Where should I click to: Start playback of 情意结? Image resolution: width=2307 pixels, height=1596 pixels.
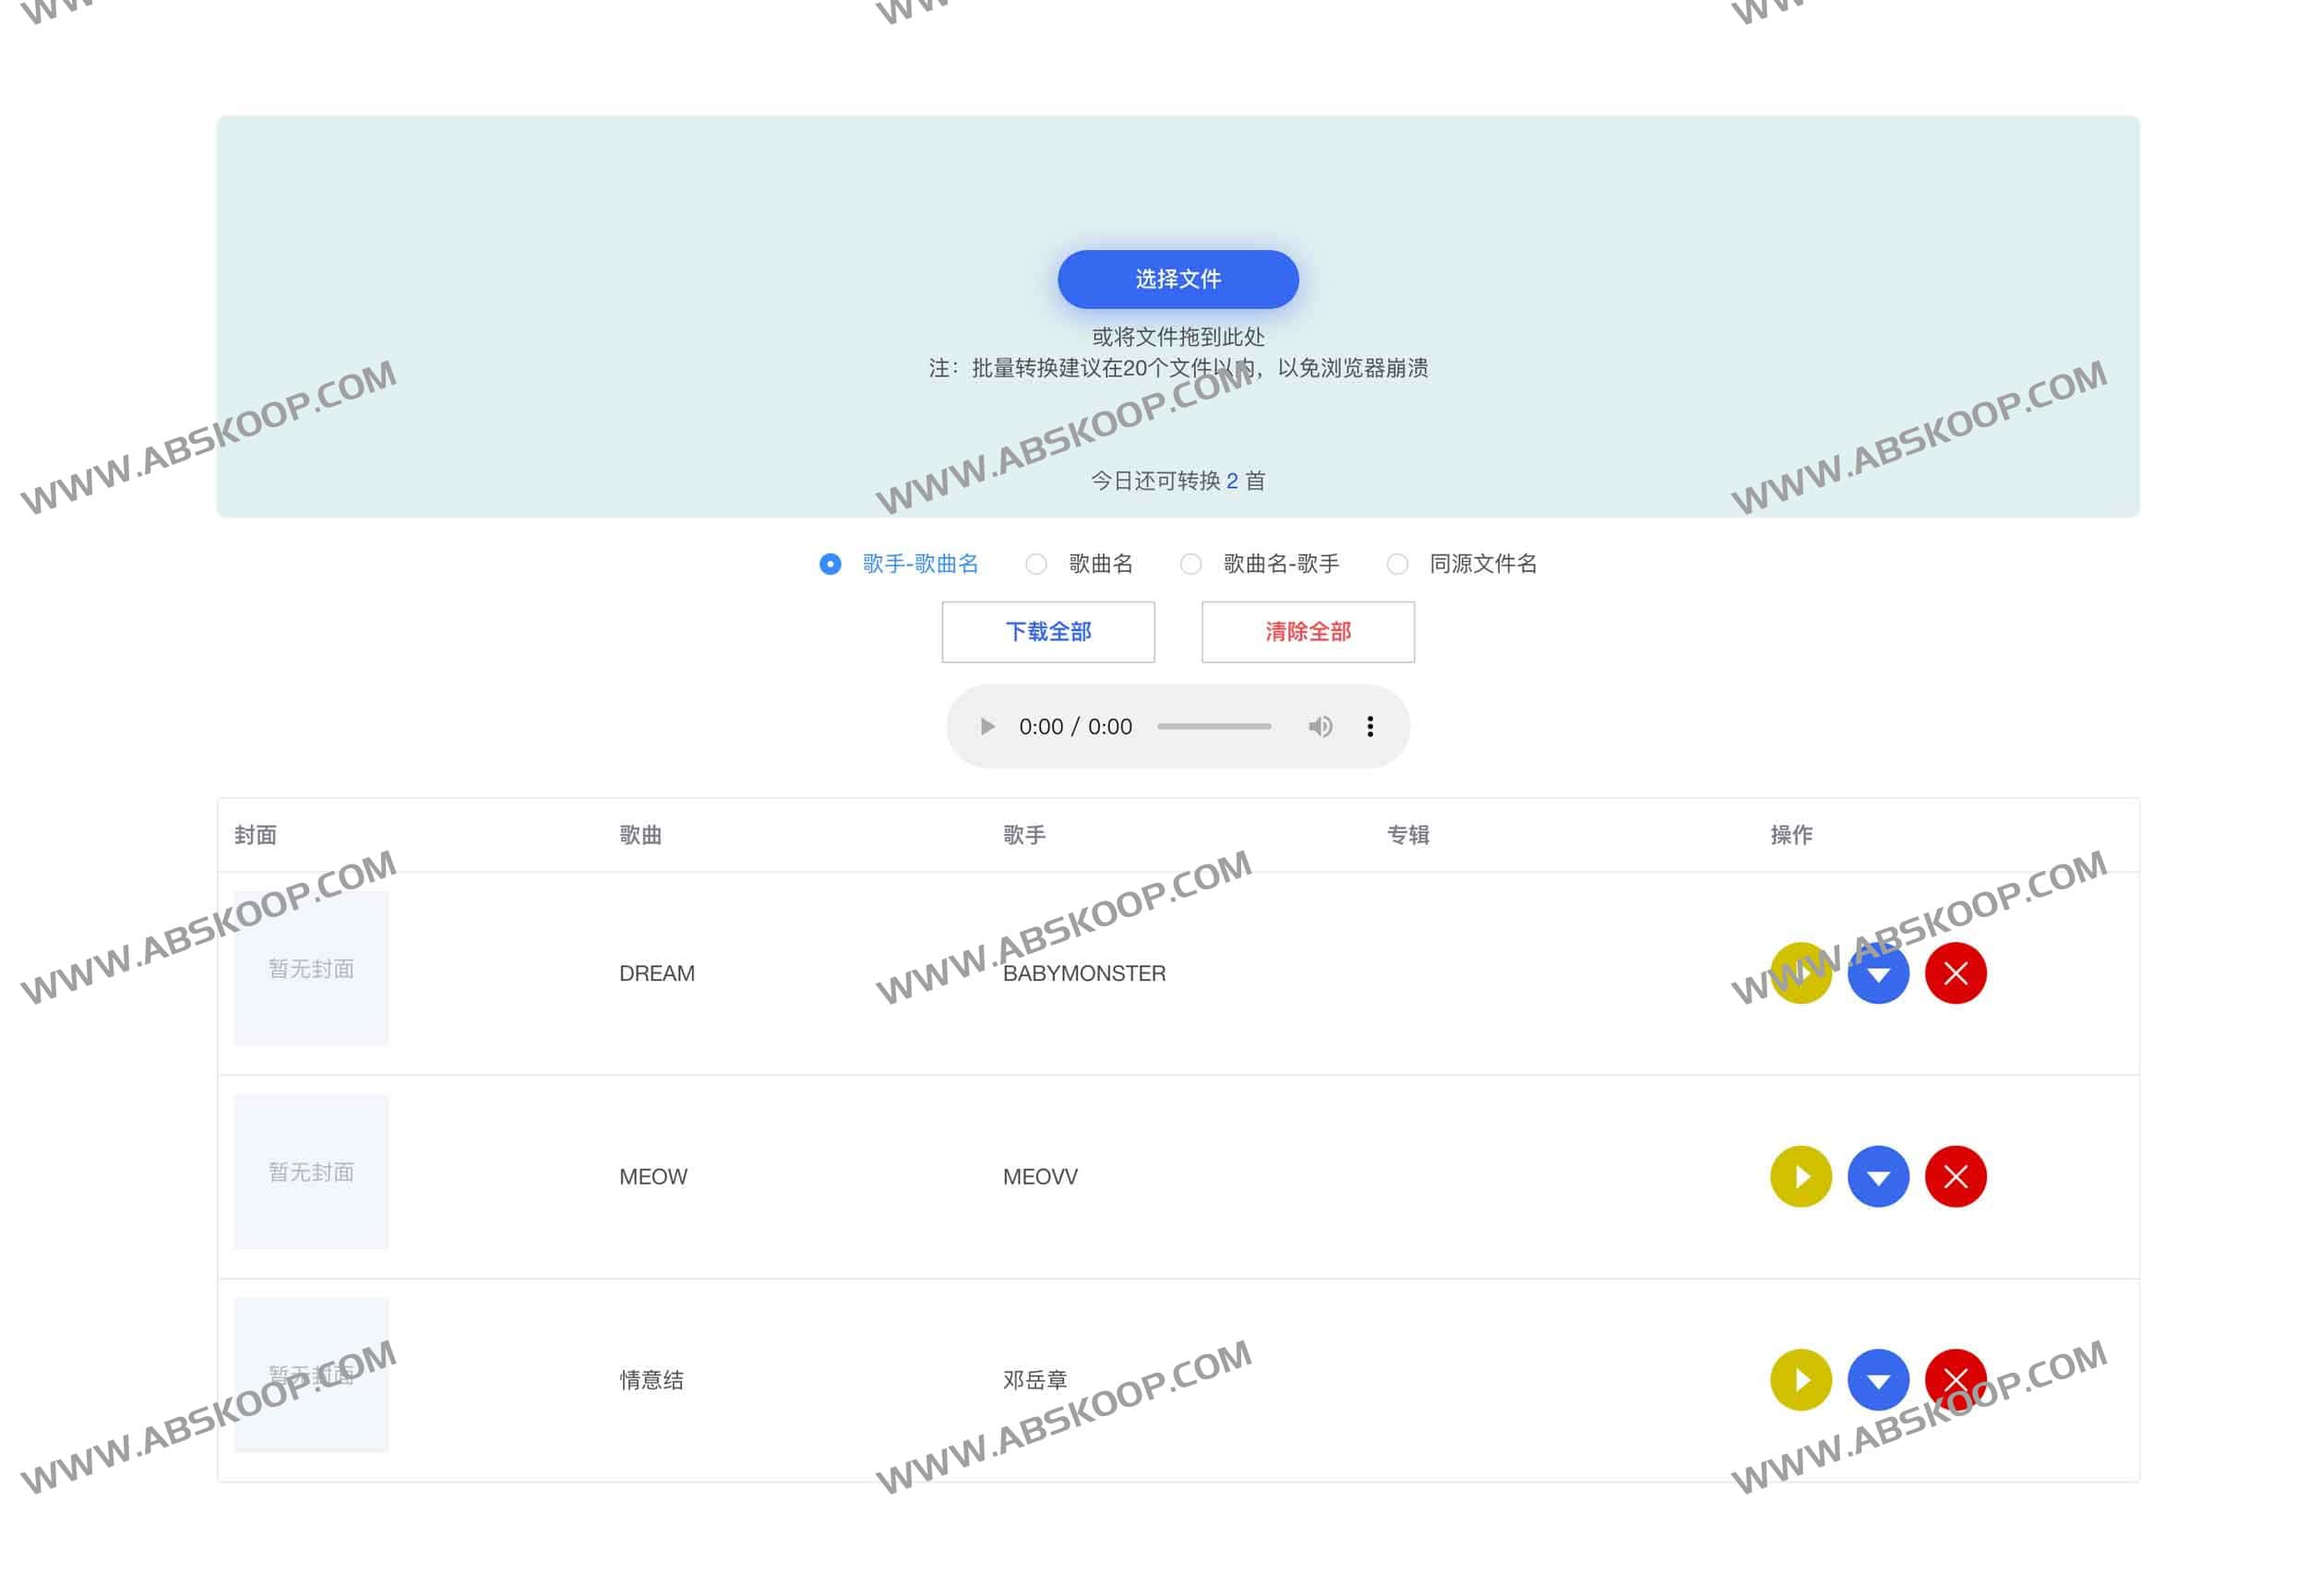coord(1800,1380)
